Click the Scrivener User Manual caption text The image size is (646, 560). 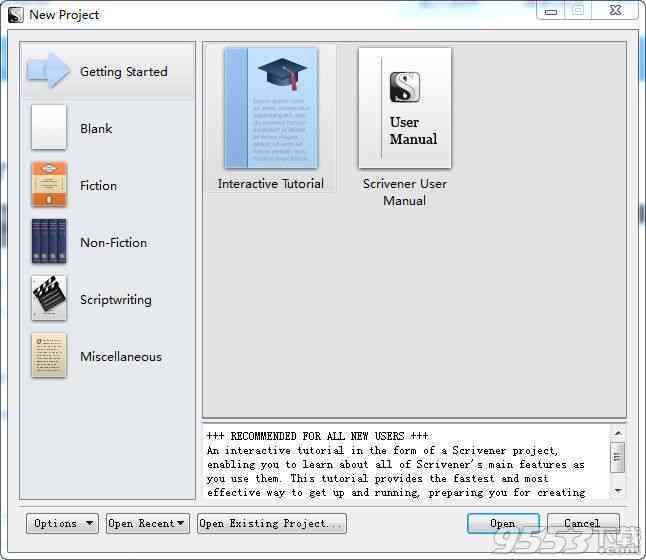[405, 192]
